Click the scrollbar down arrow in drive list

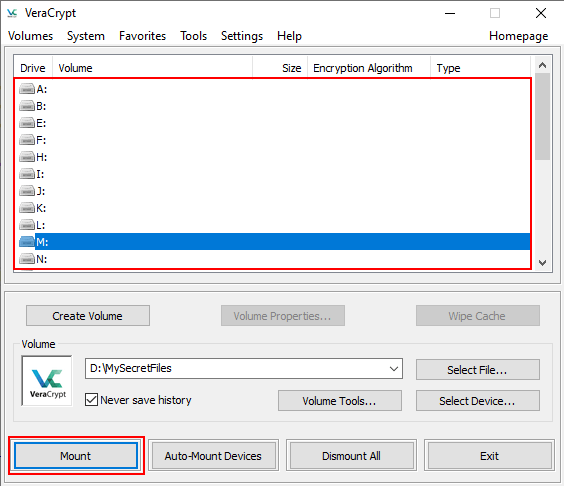(542, 263)
